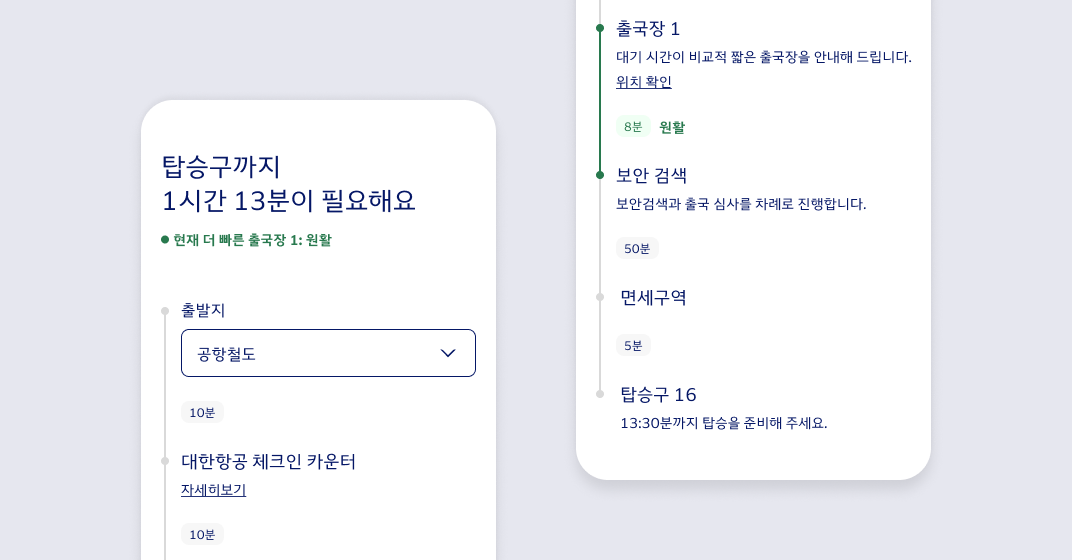Click the 탑승구 16 heading

click(658, 395)
